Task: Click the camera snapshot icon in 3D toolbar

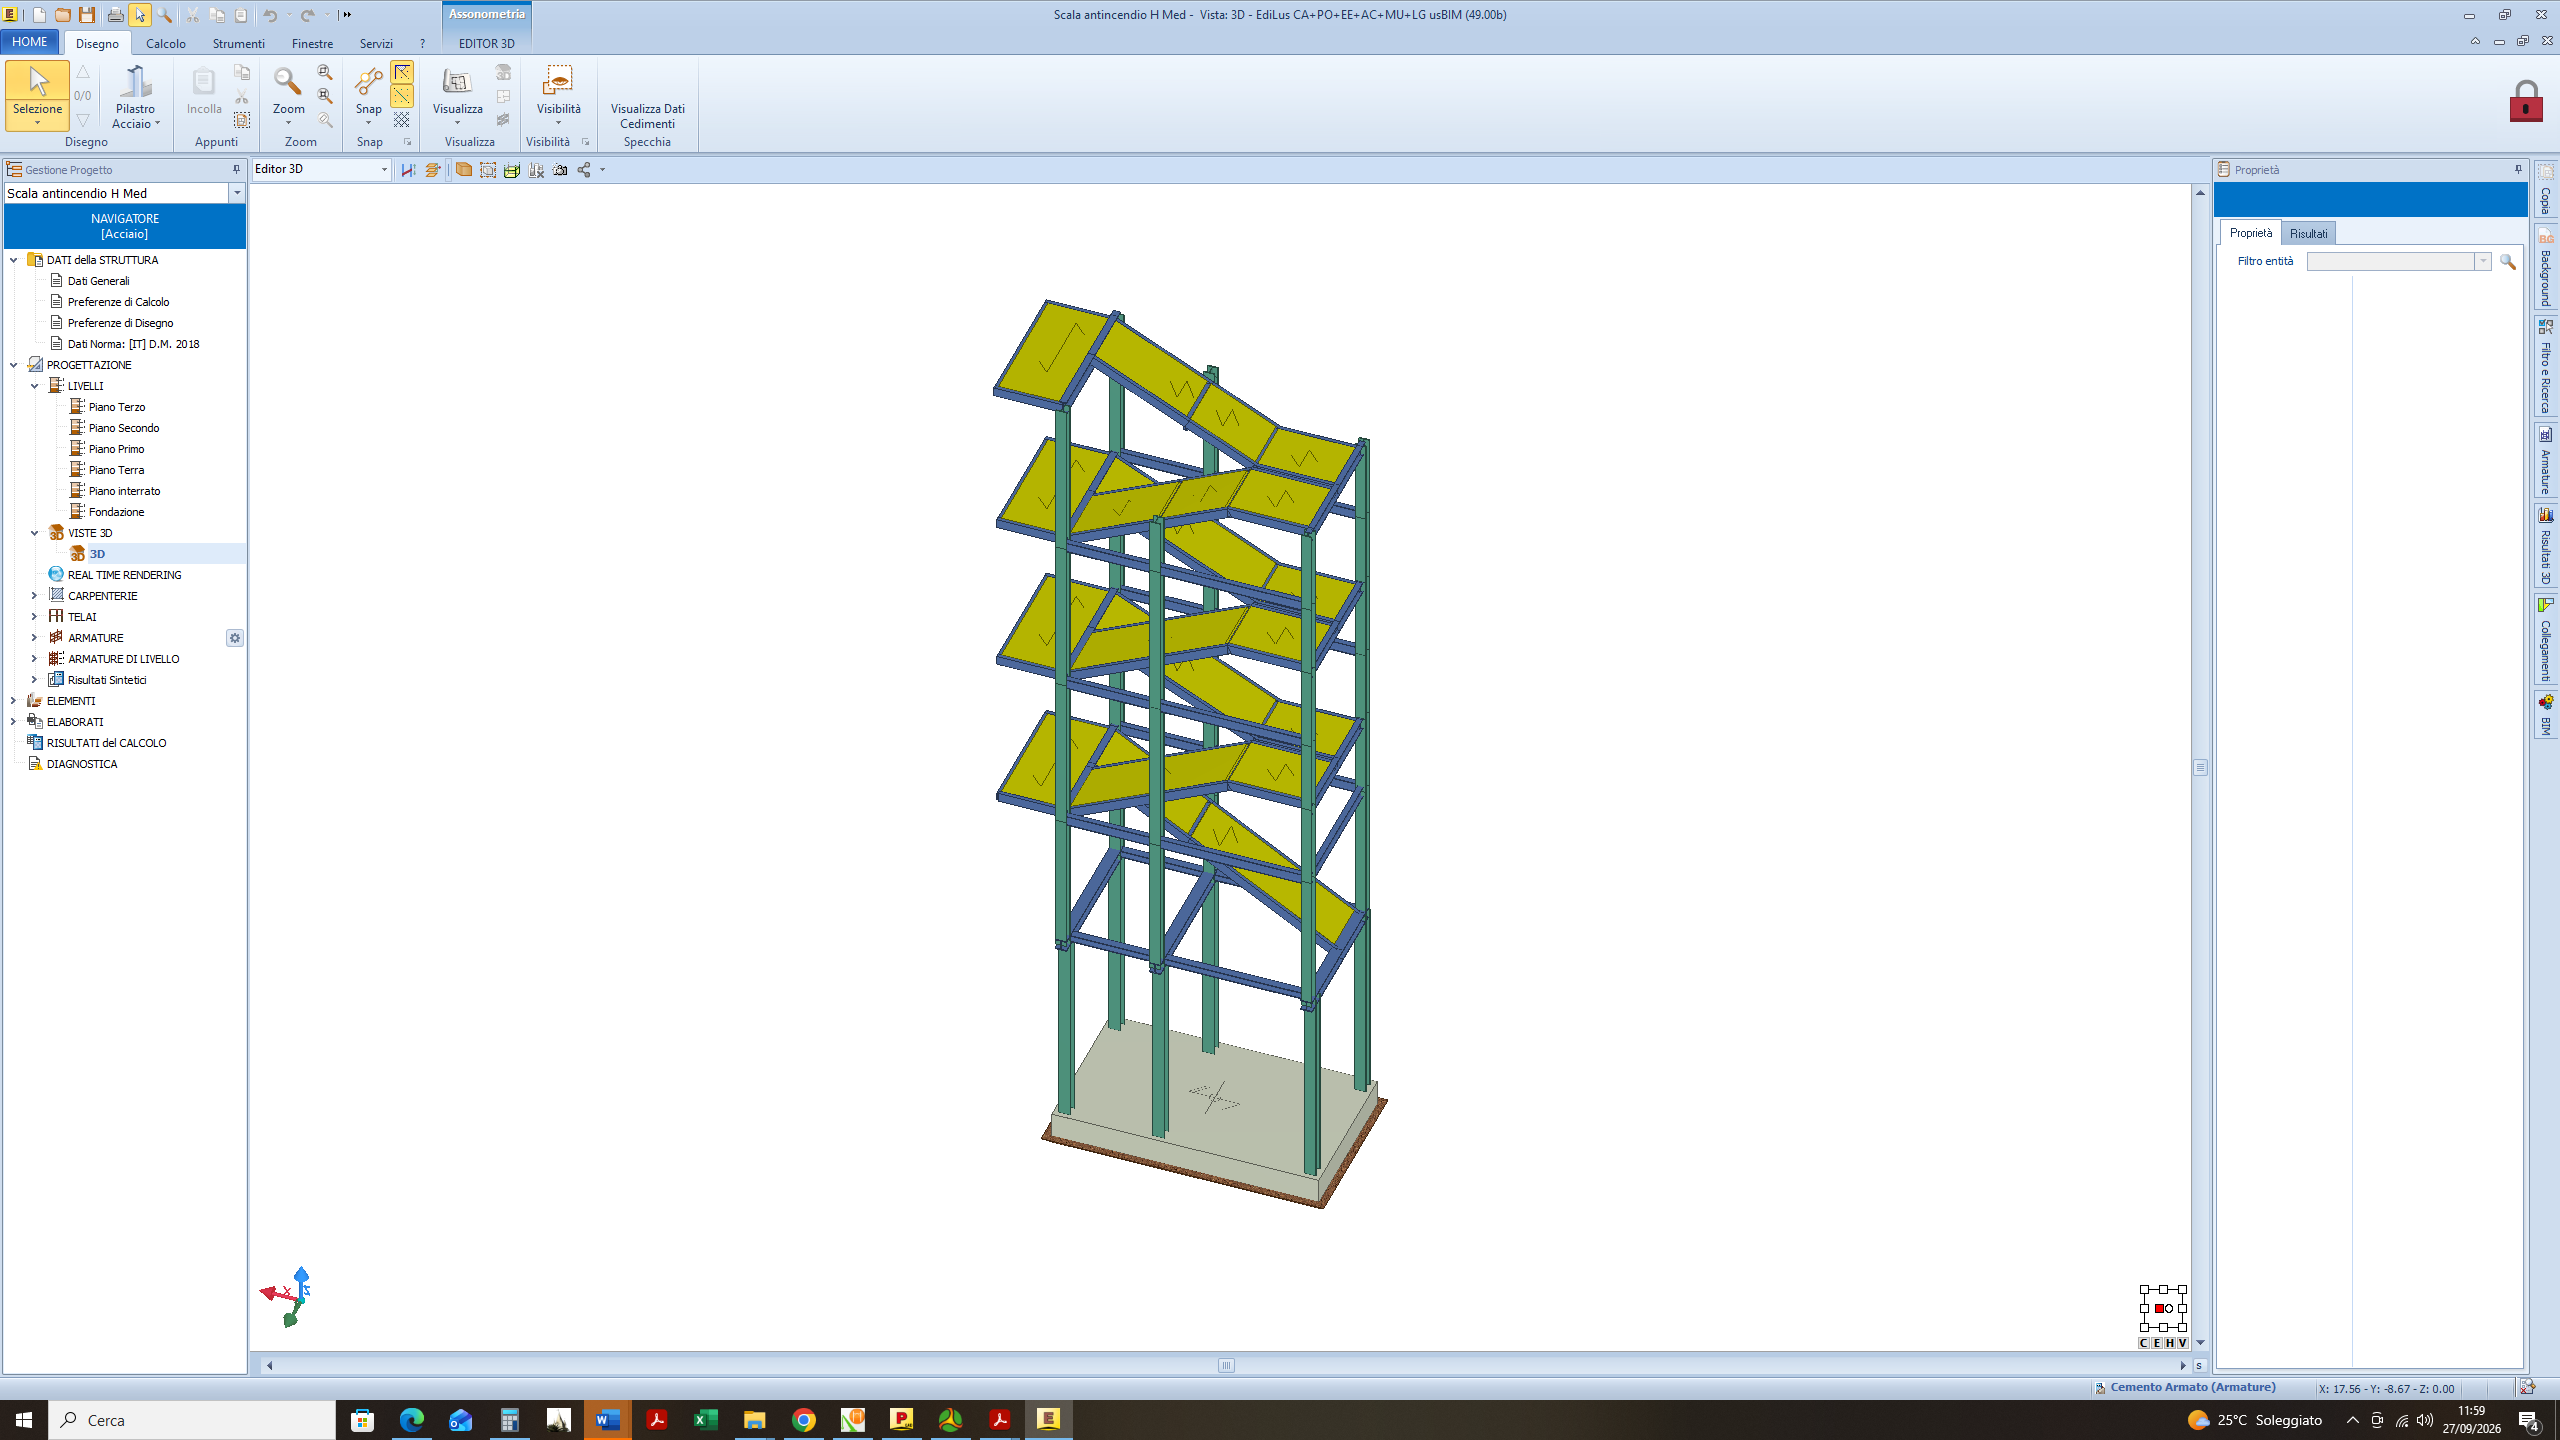Action: point(560,170)
